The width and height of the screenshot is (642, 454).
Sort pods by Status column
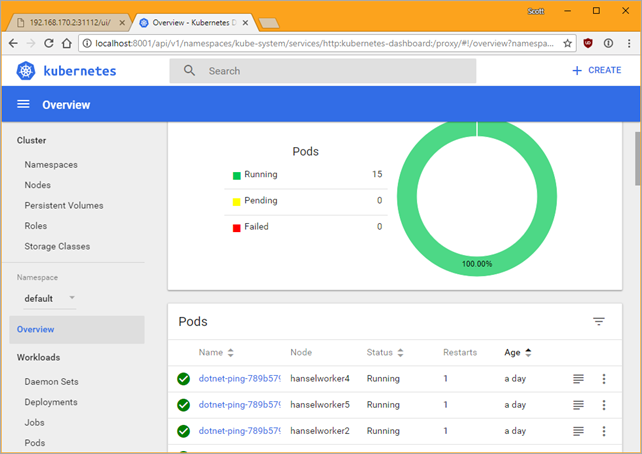point(384,352)
